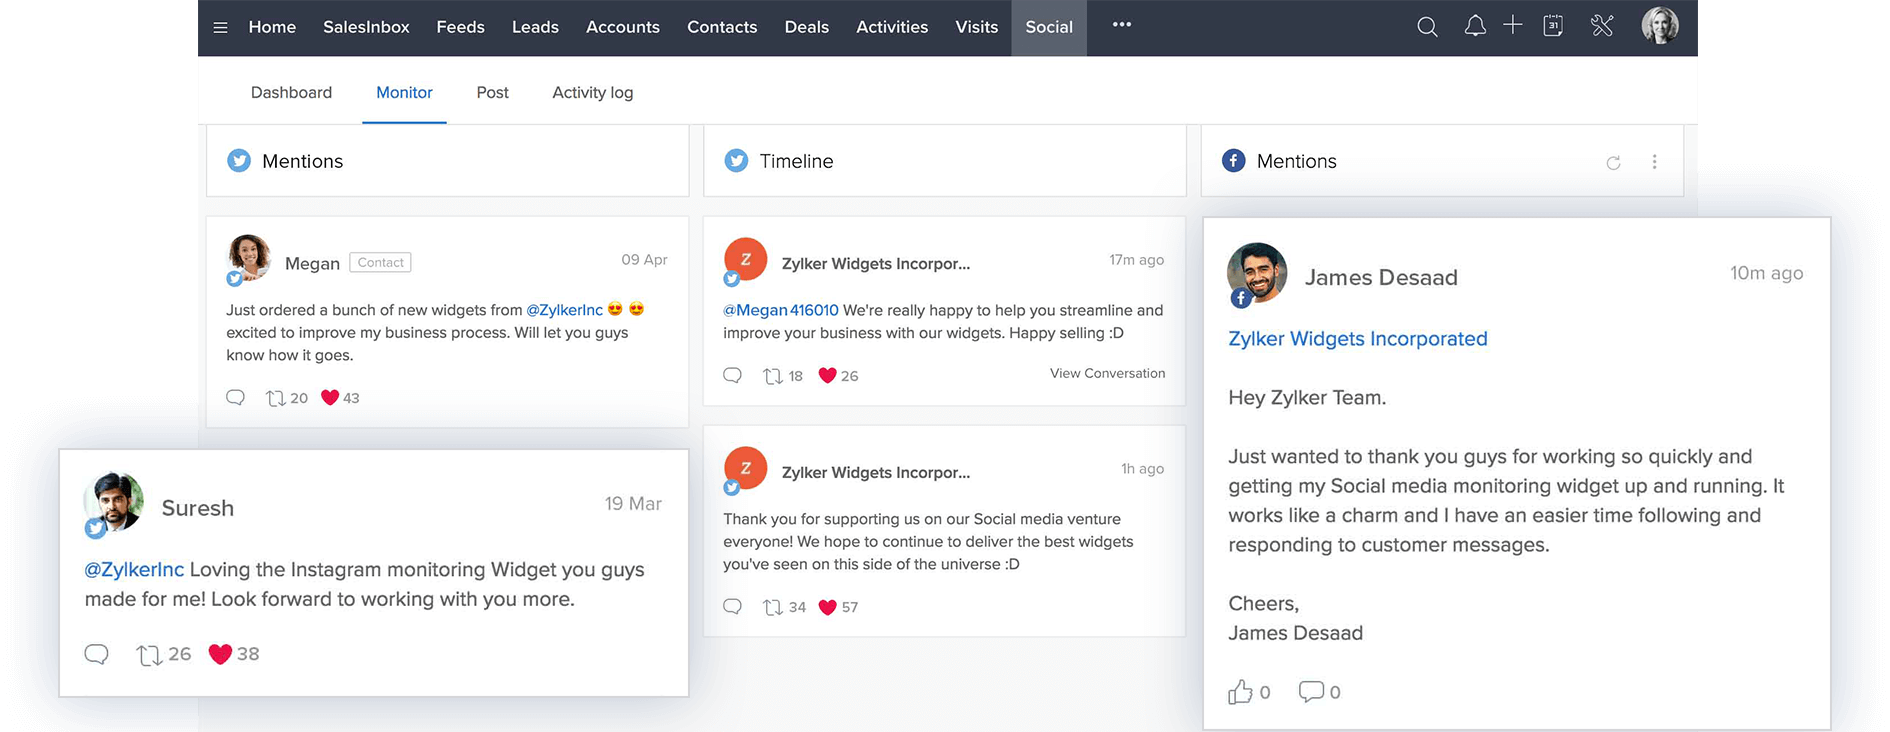Open the Zylker Widgets Incorporated page link

pos(1358,338)
